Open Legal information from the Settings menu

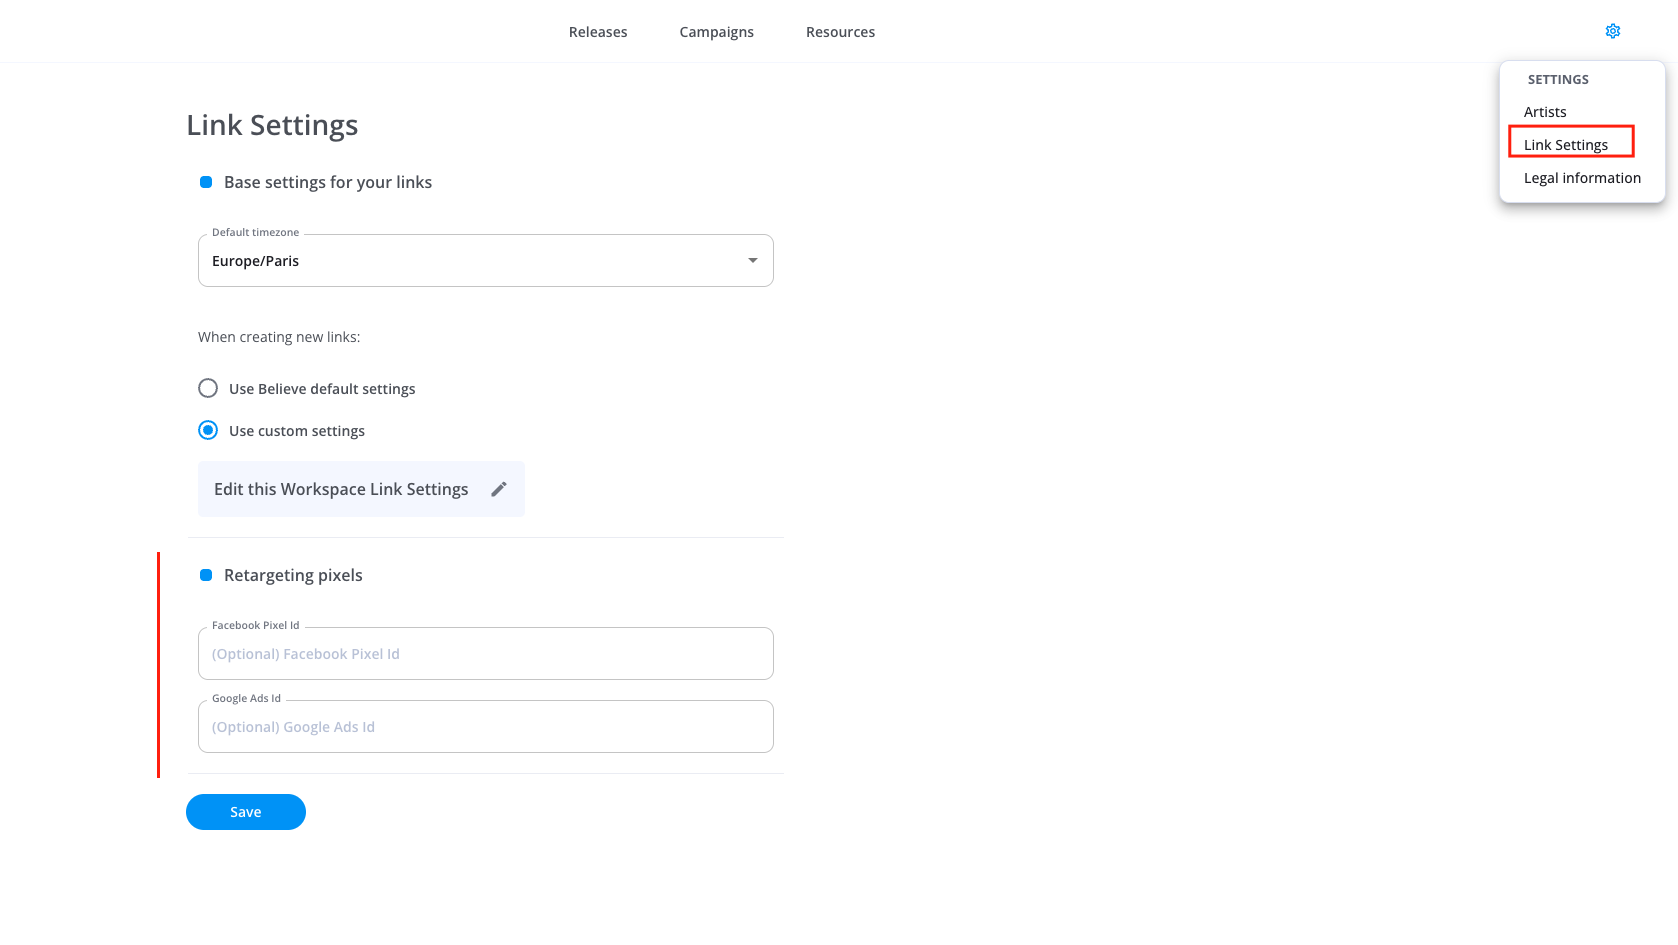point(1582,178)
